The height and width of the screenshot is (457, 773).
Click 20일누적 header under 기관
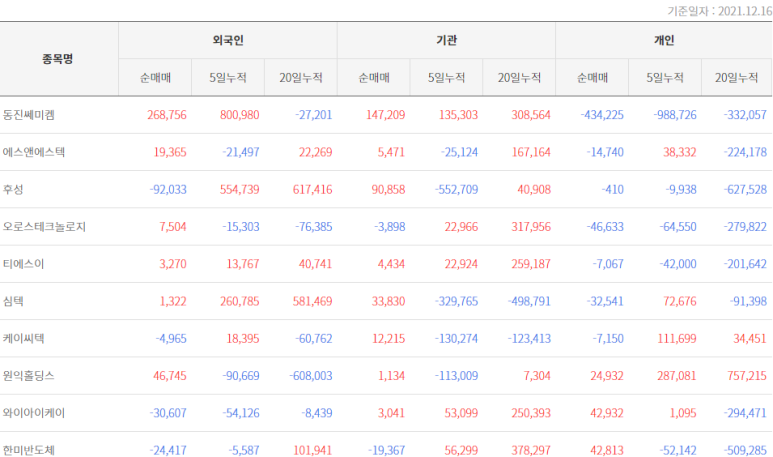519,77
